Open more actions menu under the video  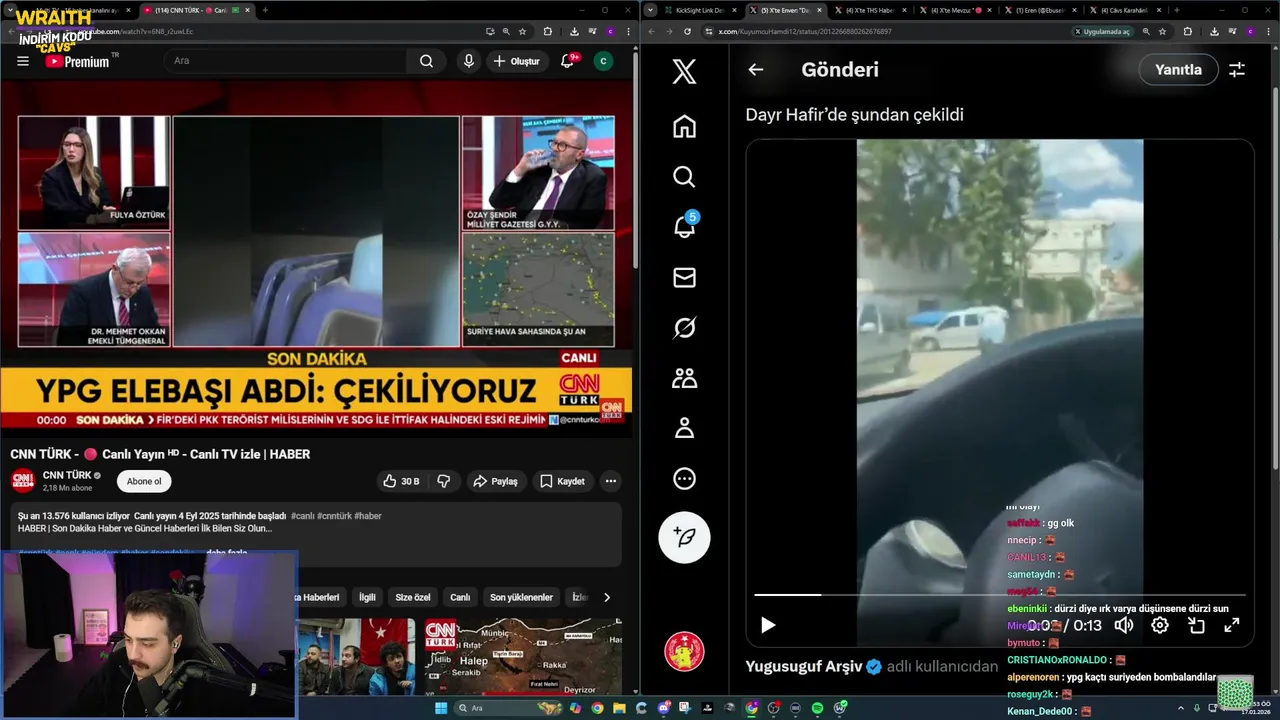click(610, 481)
